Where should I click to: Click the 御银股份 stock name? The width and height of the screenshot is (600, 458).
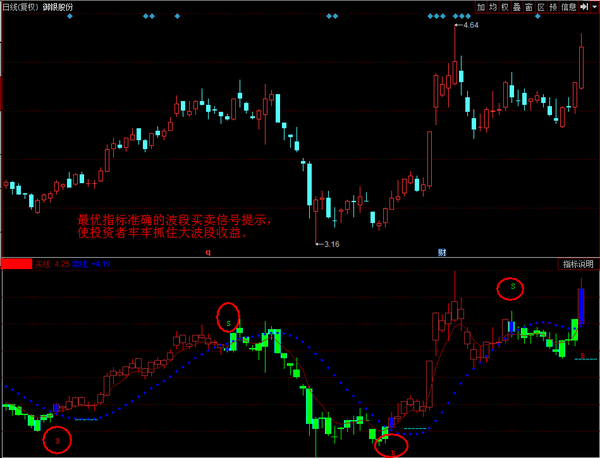coord(57,7)
